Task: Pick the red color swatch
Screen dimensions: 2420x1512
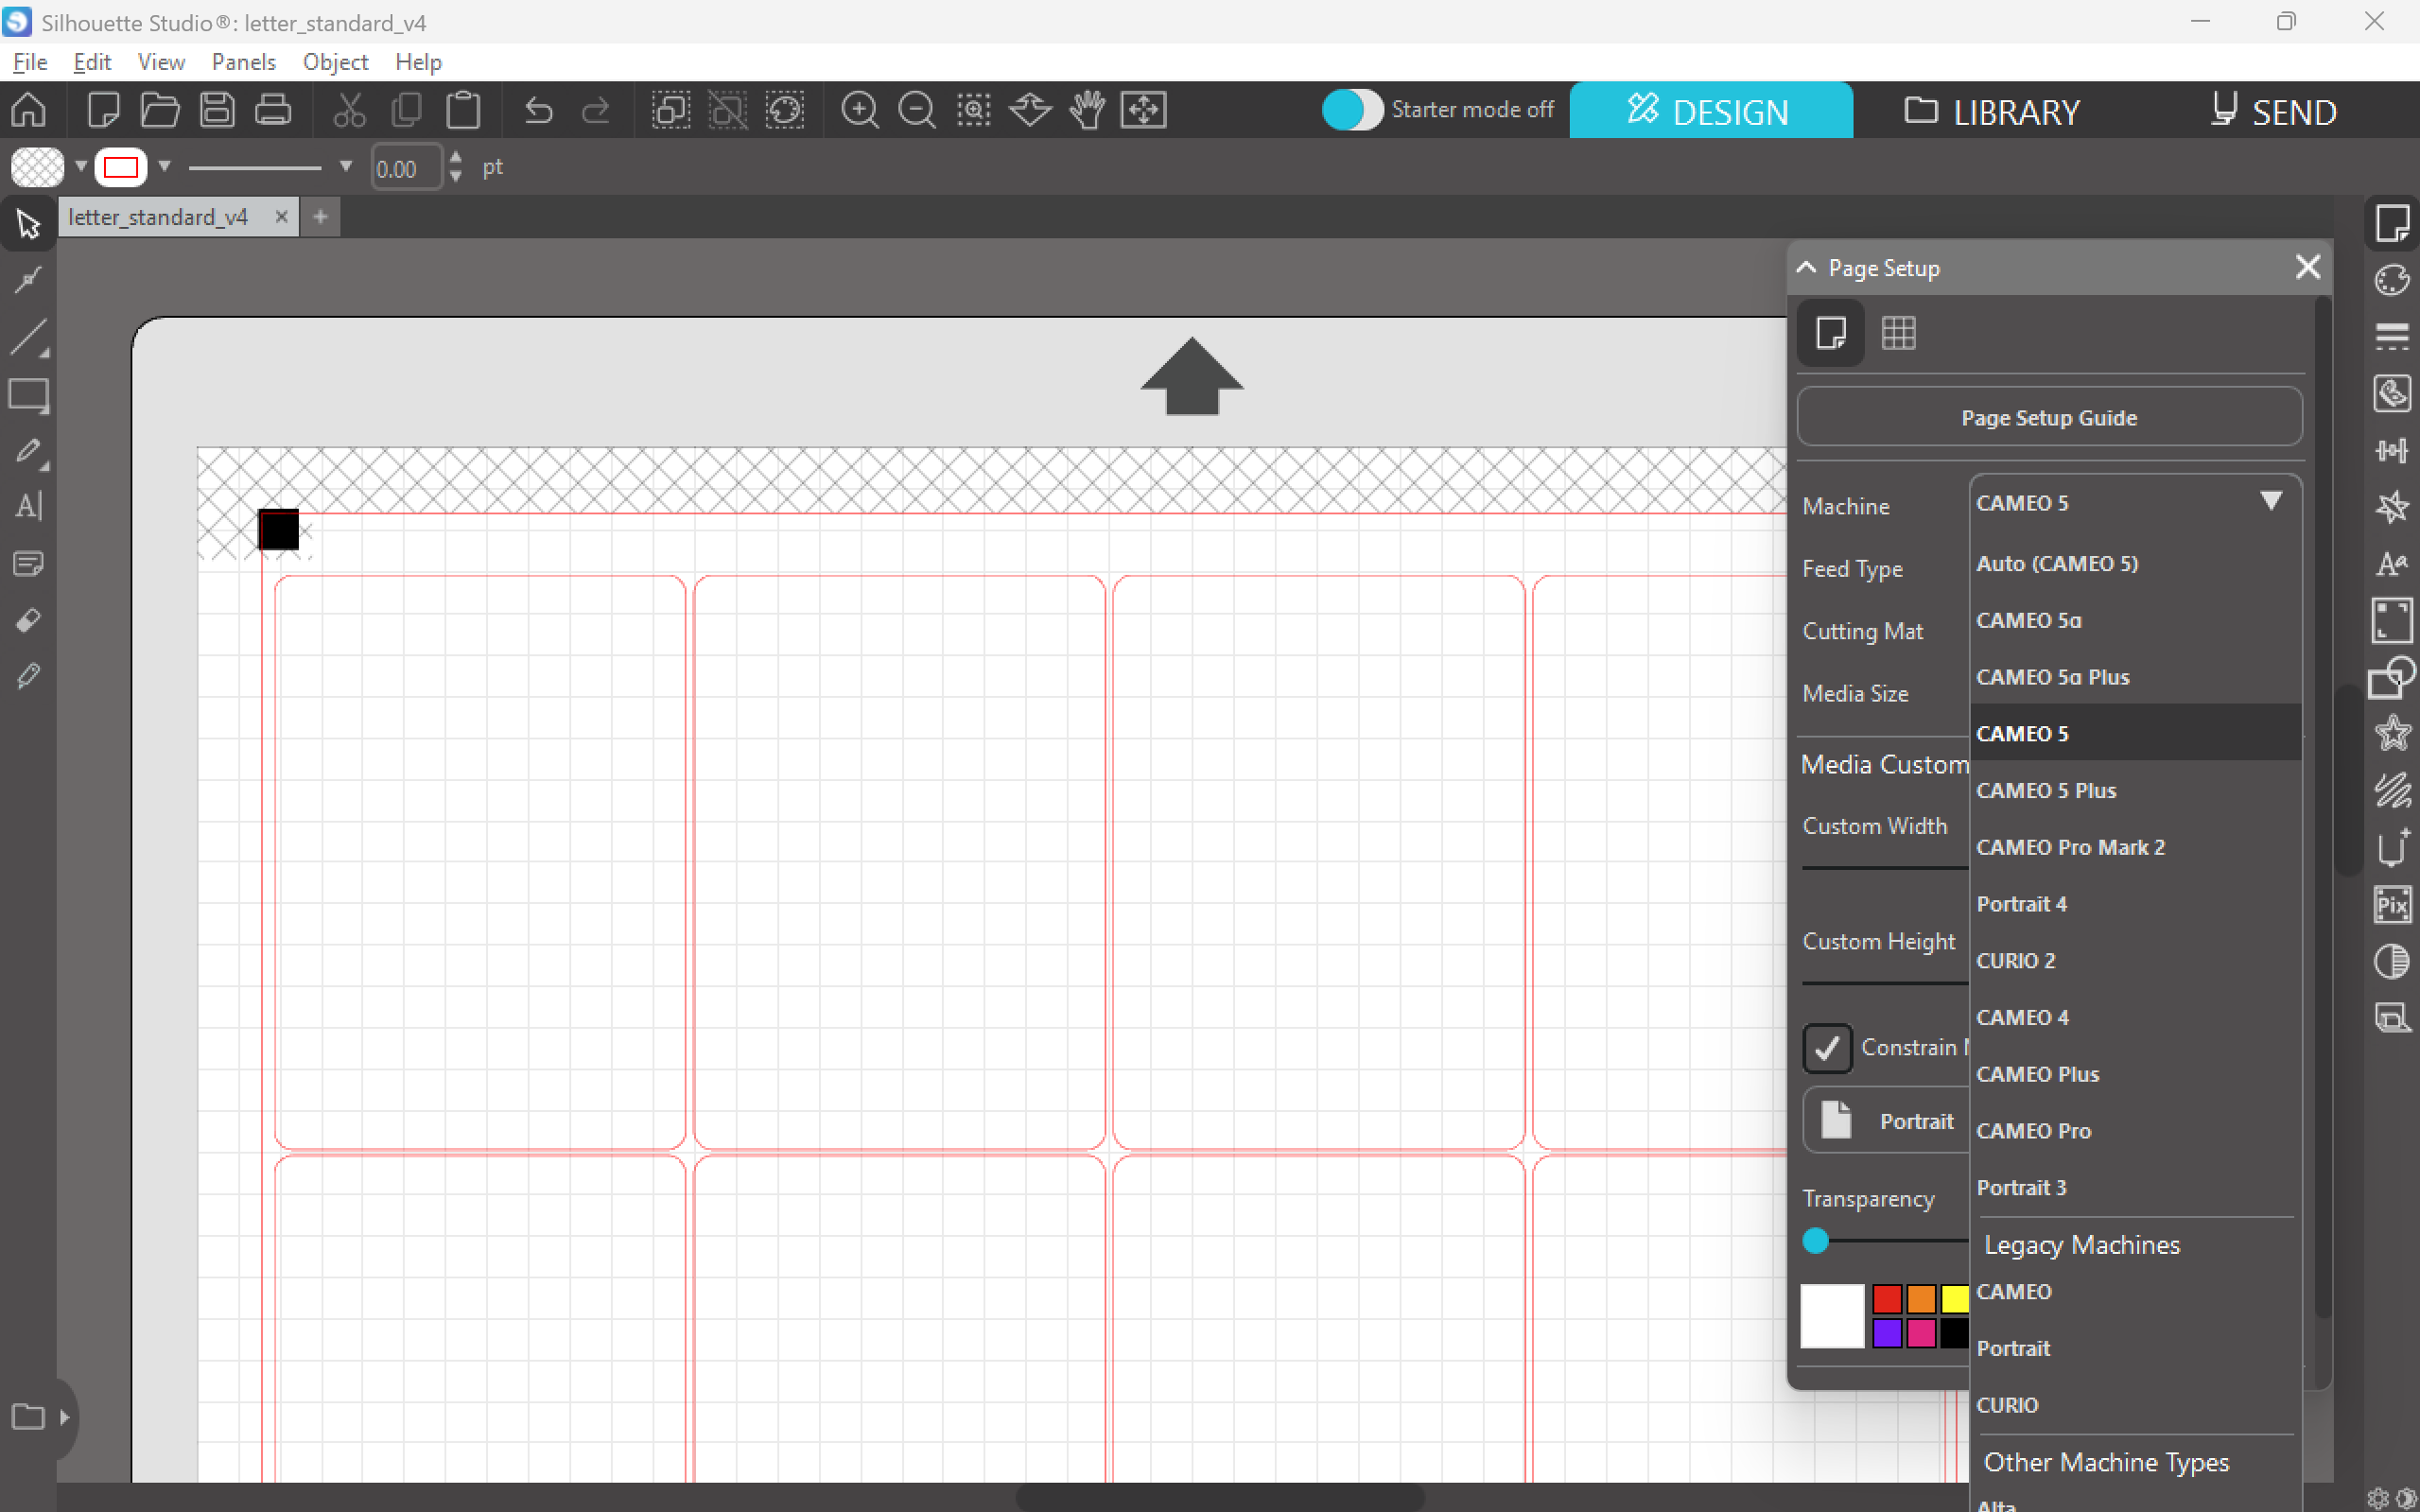Action: tap(1886, 1298)
